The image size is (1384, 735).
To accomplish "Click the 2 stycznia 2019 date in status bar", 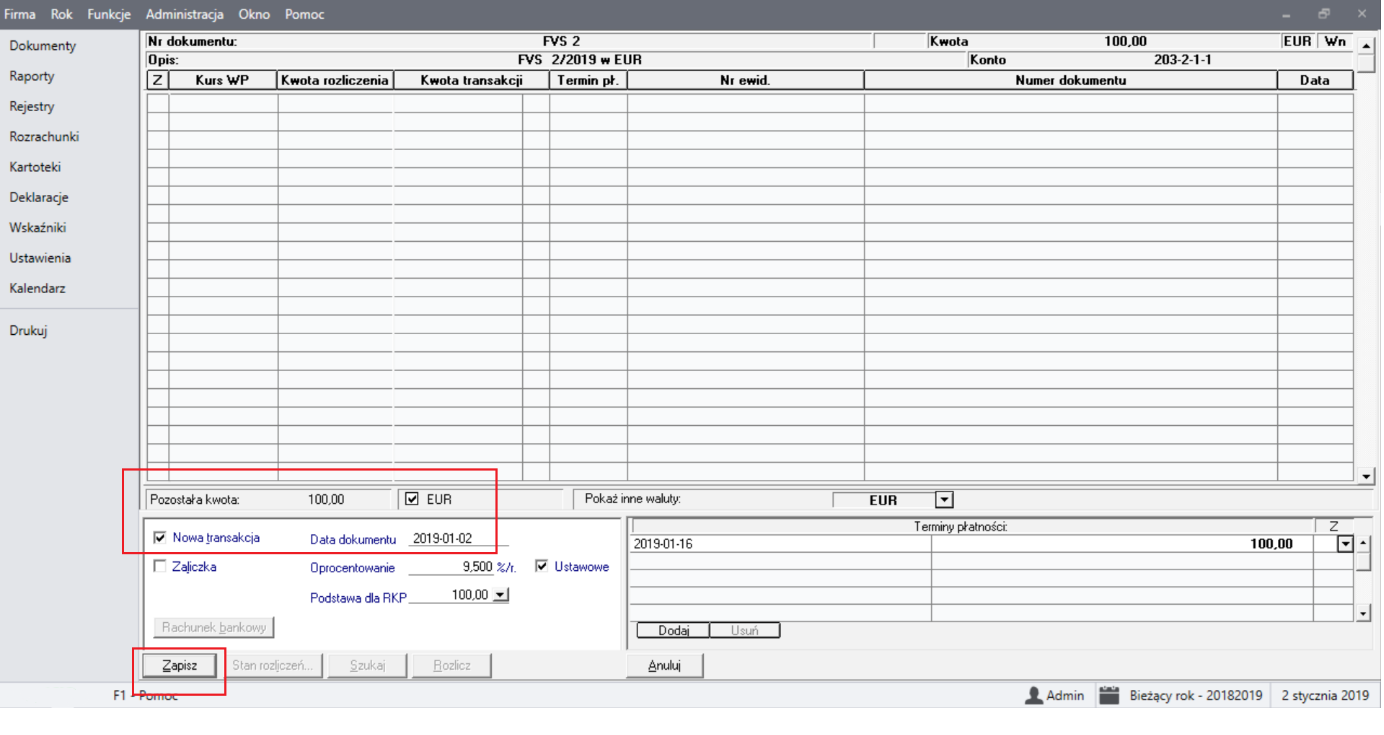I will tap(1325, 695).
